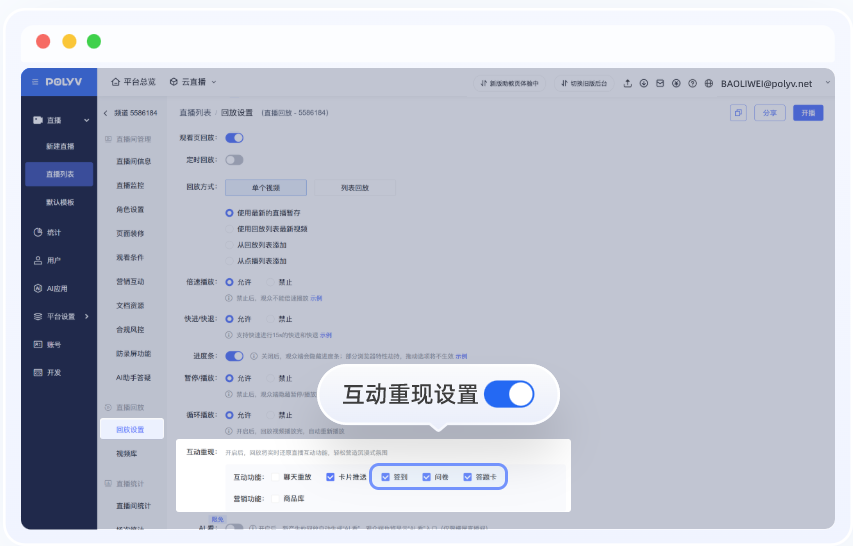
Task: Go back using arrow beside 频道 5586184
Action: [x=106, y=113]
